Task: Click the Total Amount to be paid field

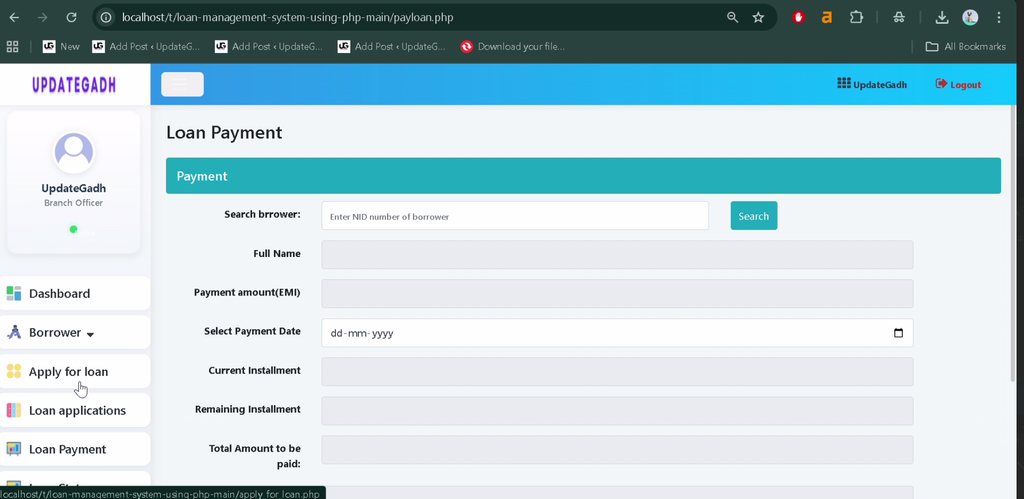Action: point(617,450)
